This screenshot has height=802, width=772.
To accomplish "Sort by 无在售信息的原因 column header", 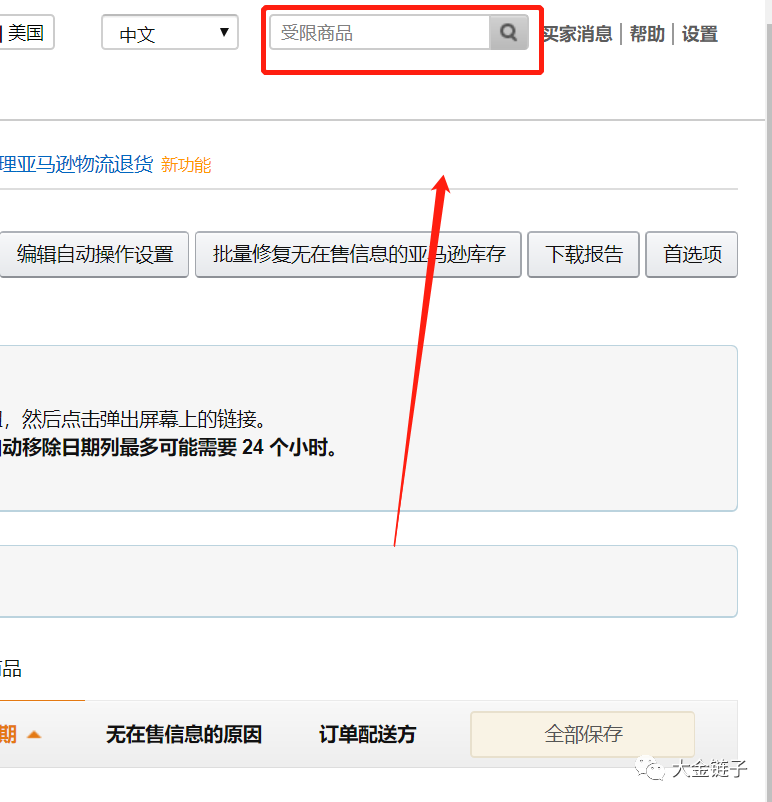I will click(184, 734).
